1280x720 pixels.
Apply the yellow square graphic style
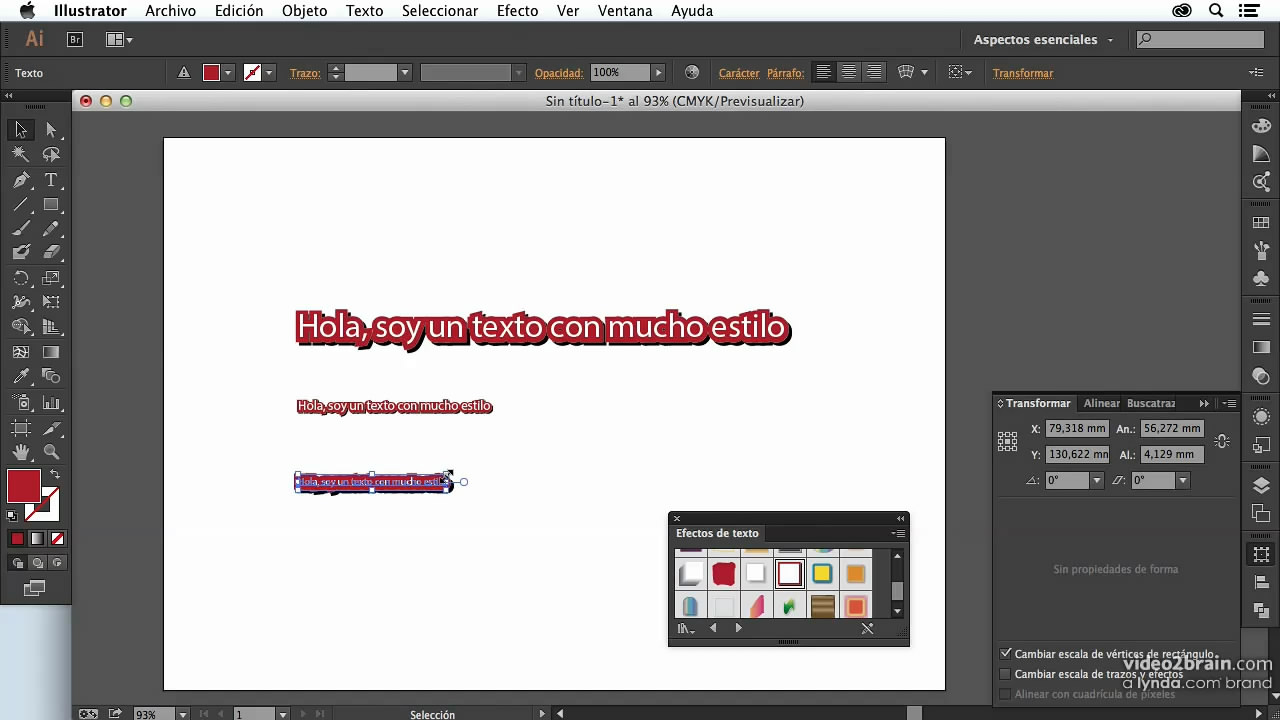[x=822, y=574]
